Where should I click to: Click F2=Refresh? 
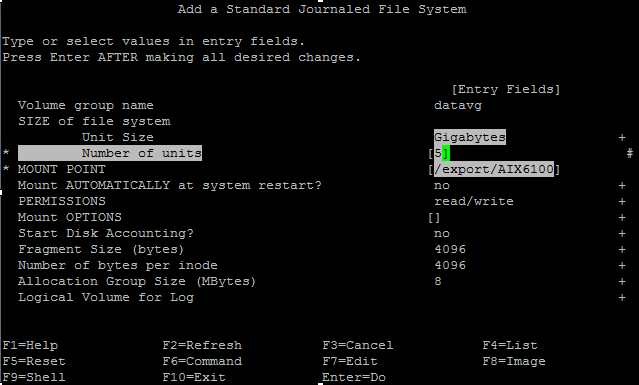[202, 345]
